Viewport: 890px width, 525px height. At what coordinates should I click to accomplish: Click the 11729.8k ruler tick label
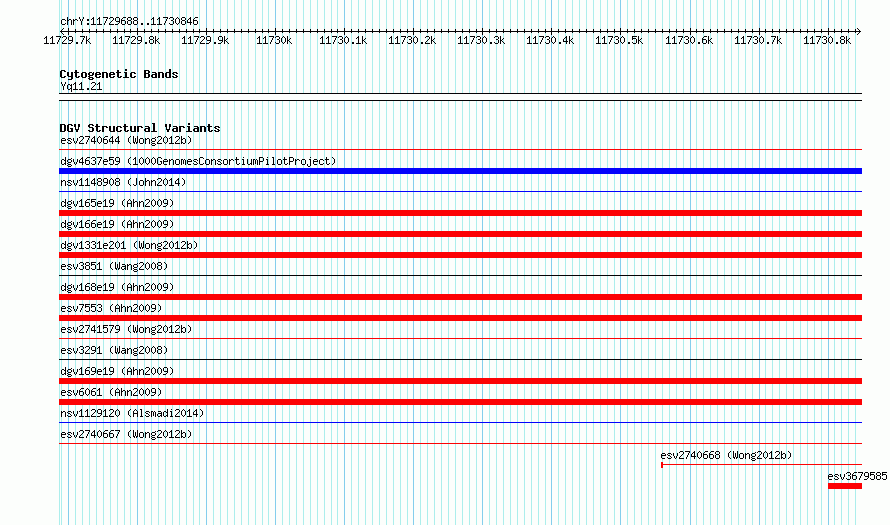pyautogui.click(x=136, y=40)
